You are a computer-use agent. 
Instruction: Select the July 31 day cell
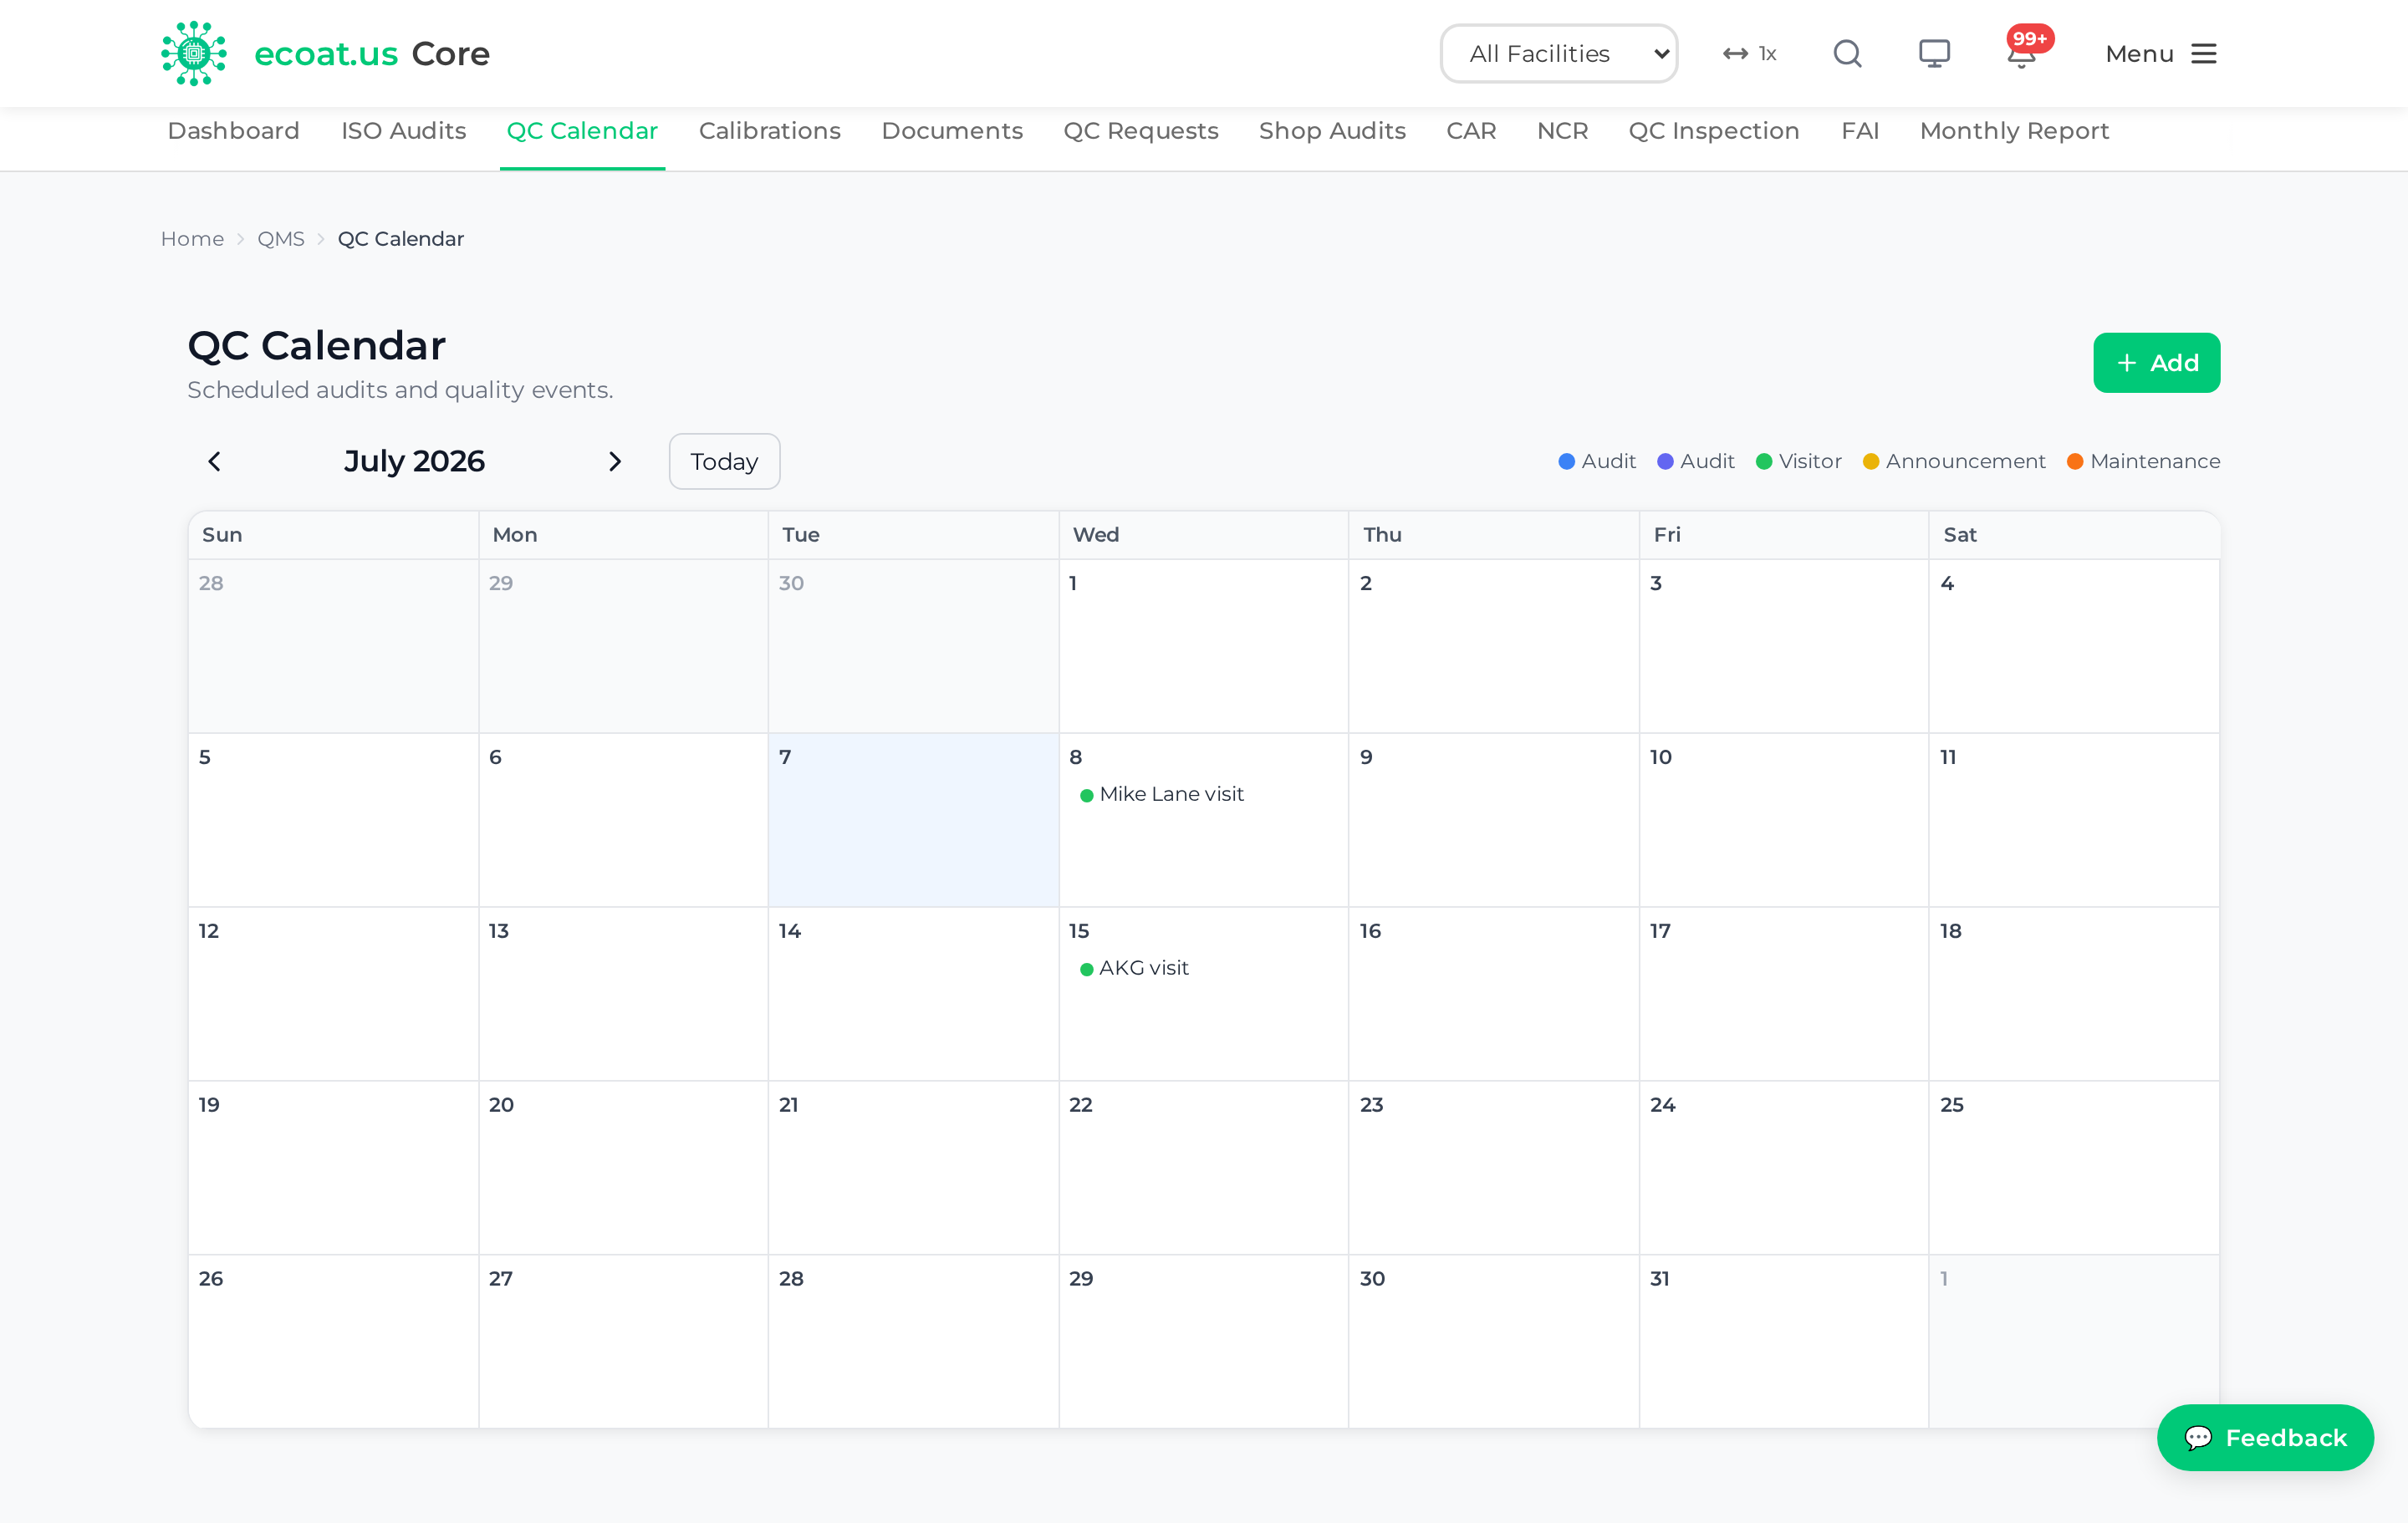tap(1783, 1341)
